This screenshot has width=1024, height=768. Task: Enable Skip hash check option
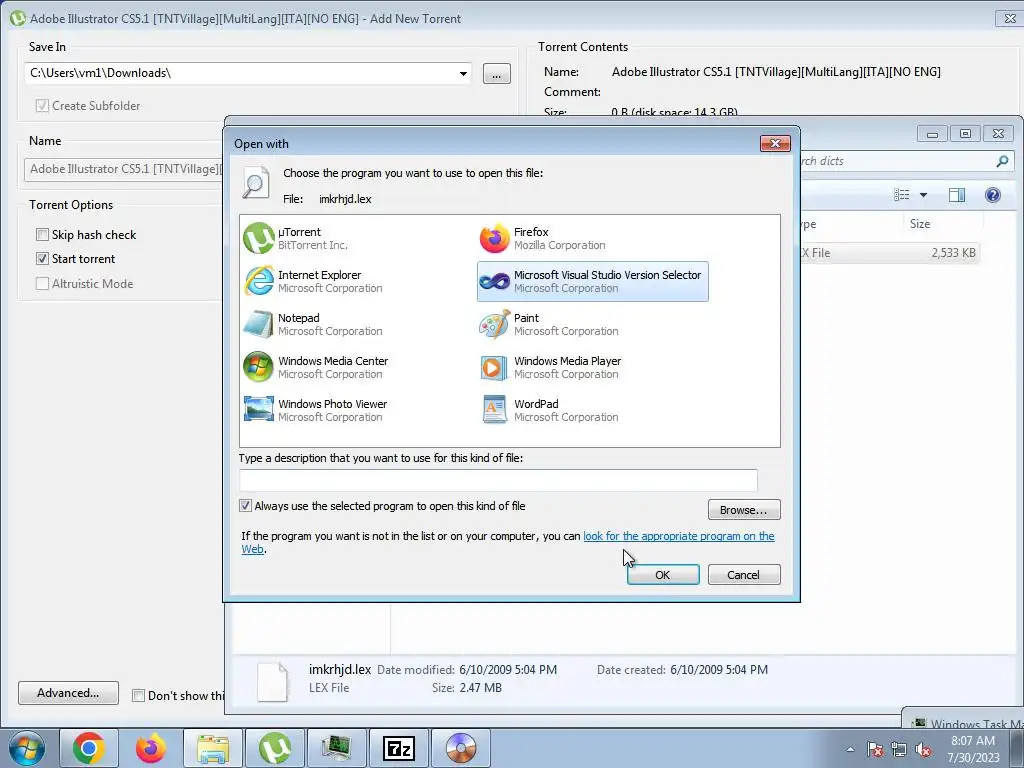click(x=42, y=234)
